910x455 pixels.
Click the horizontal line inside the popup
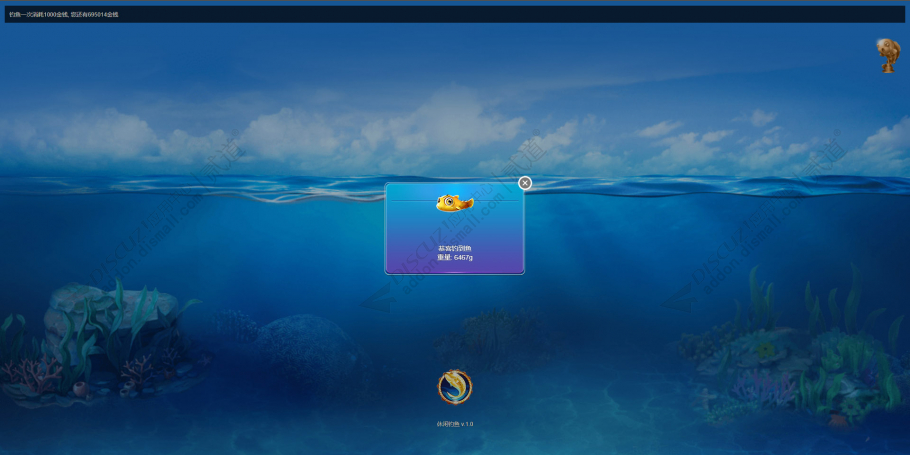[454, 201]
